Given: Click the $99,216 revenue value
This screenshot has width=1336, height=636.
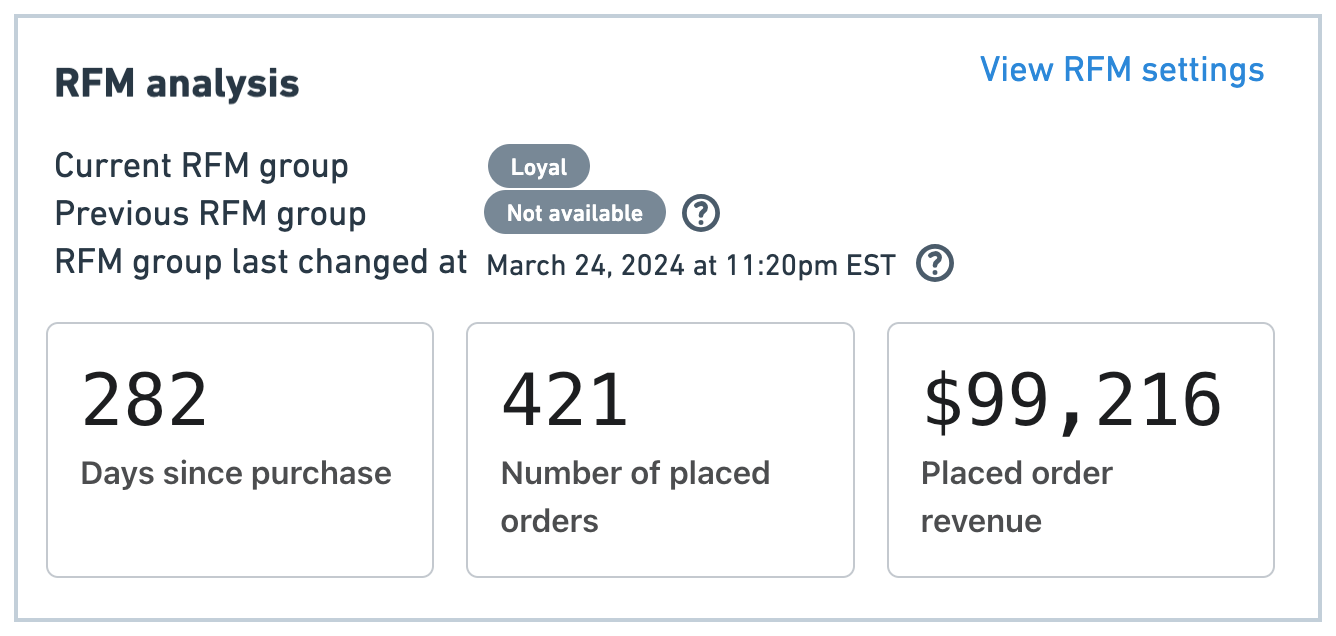Looking at the screenshot, I should [1071, 400].
